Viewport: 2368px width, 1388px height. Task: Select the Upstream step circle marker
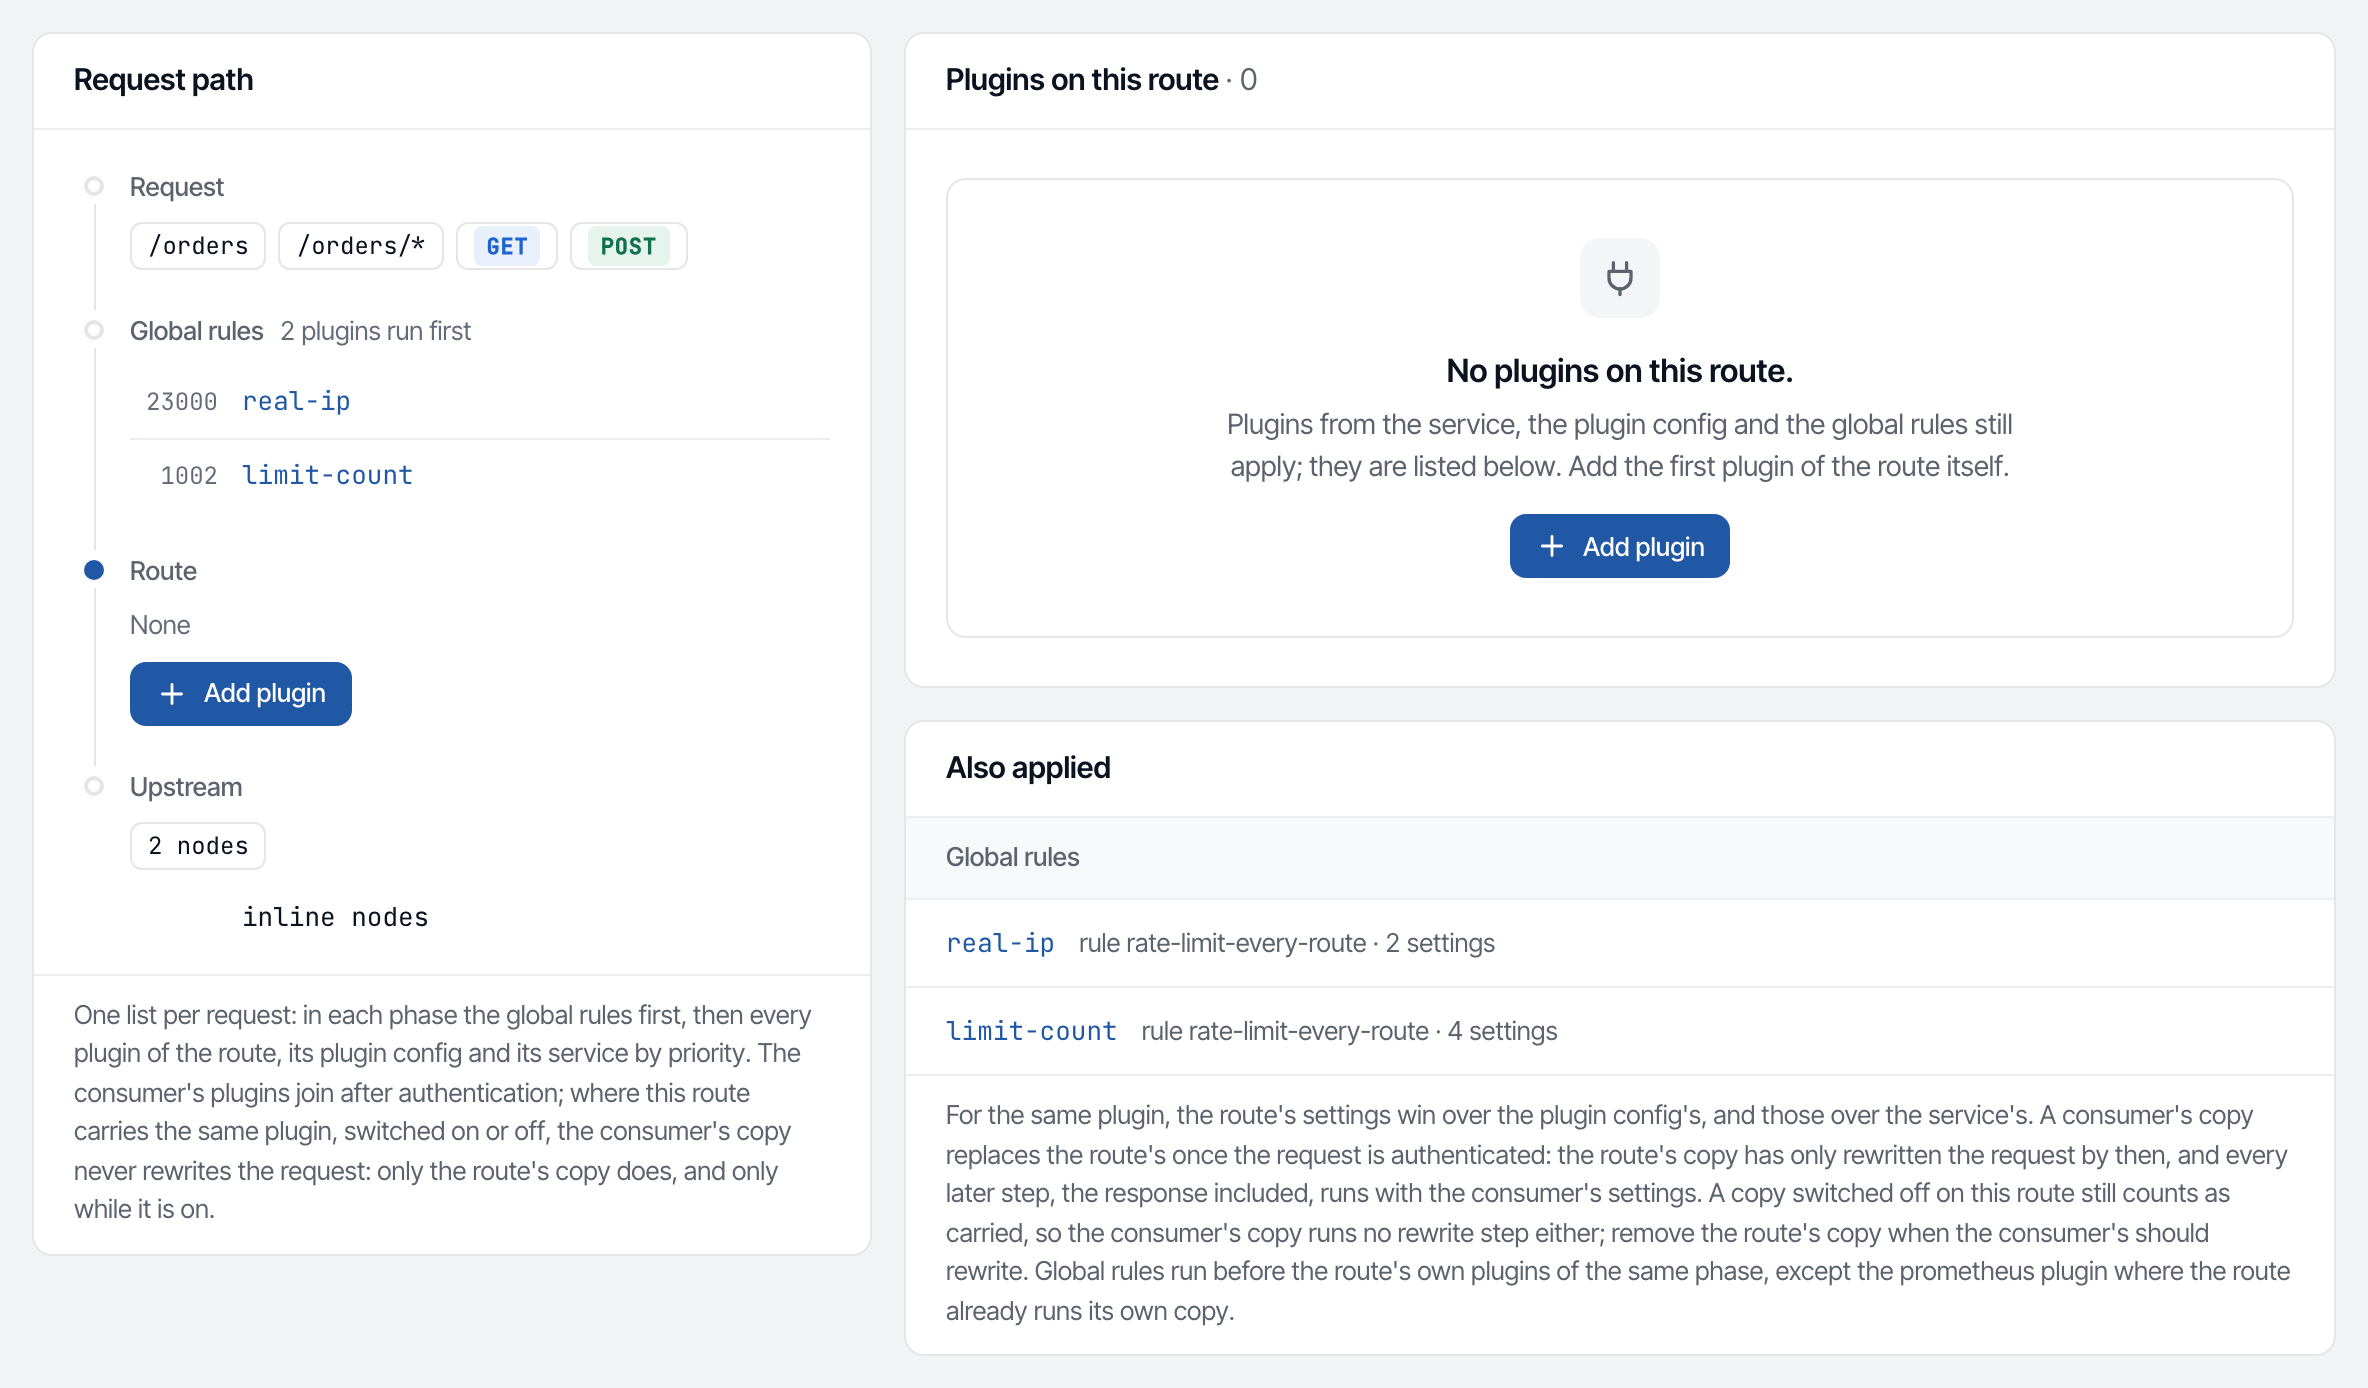(94, 786)
